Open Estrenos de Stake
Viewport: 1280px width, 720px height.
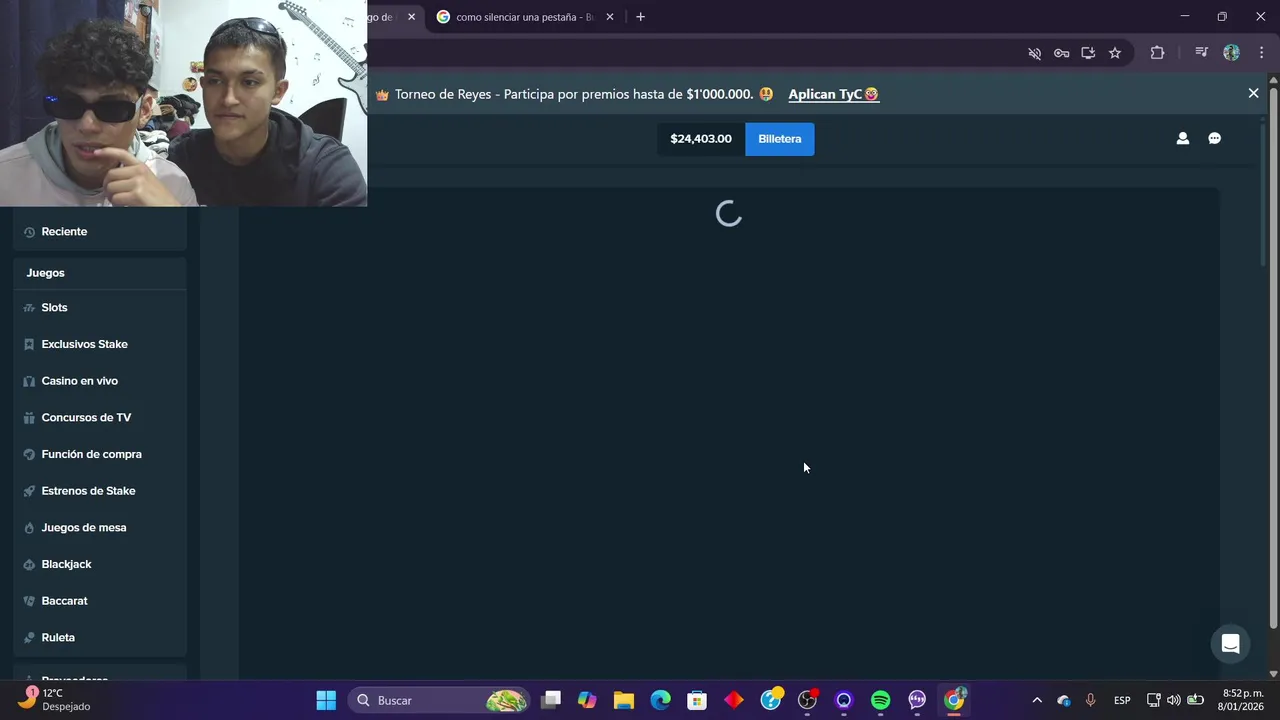(x=100, y=491)
